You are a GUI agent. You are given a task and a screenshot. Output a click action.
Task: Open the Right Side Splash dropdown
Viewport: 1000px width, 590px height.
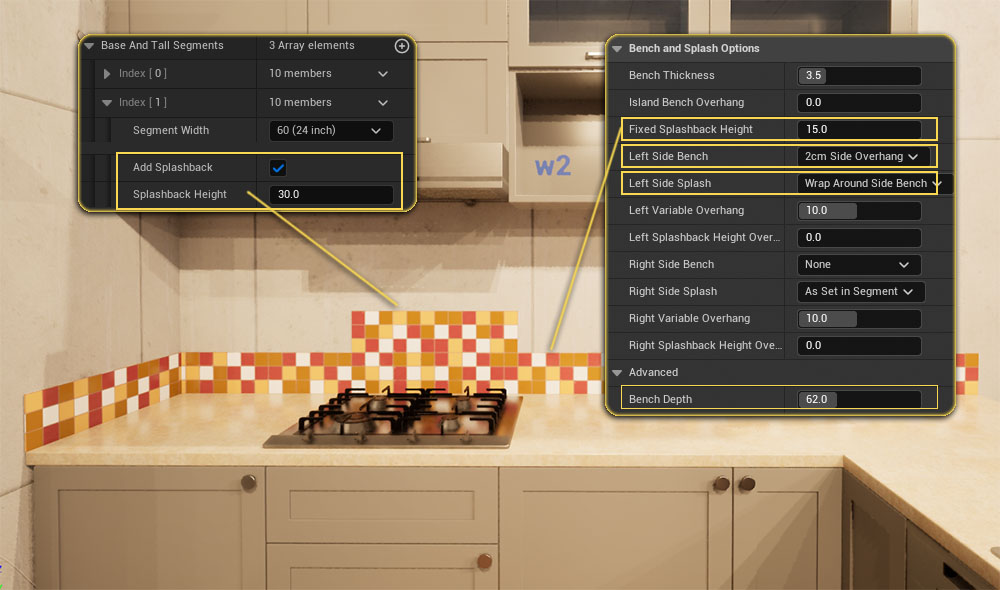pos(860,292)
